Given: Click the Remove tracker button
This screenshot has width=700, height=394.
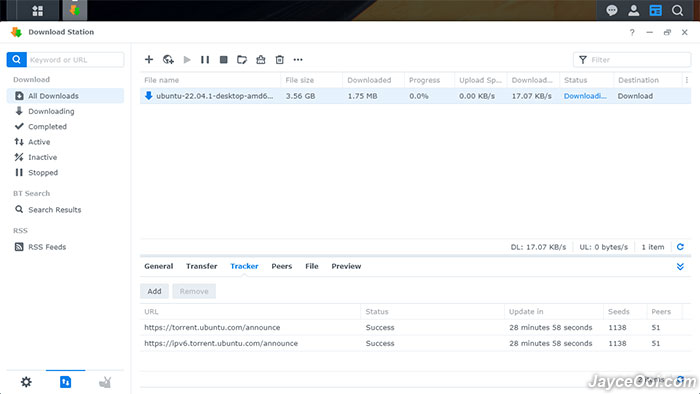Looking at the screenshot, I should [x=194, y=291].
